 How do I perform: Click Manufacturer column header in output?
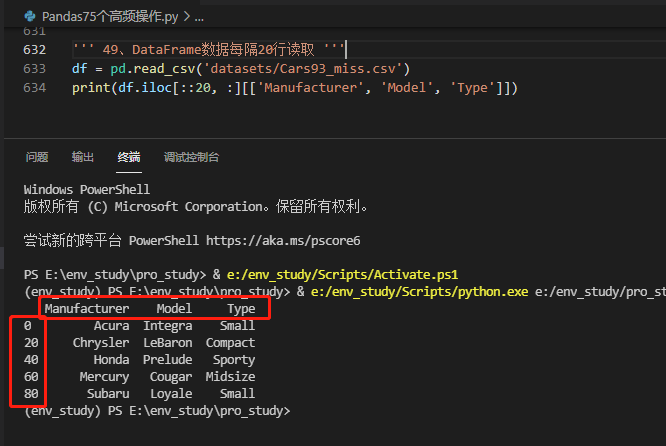87,308
